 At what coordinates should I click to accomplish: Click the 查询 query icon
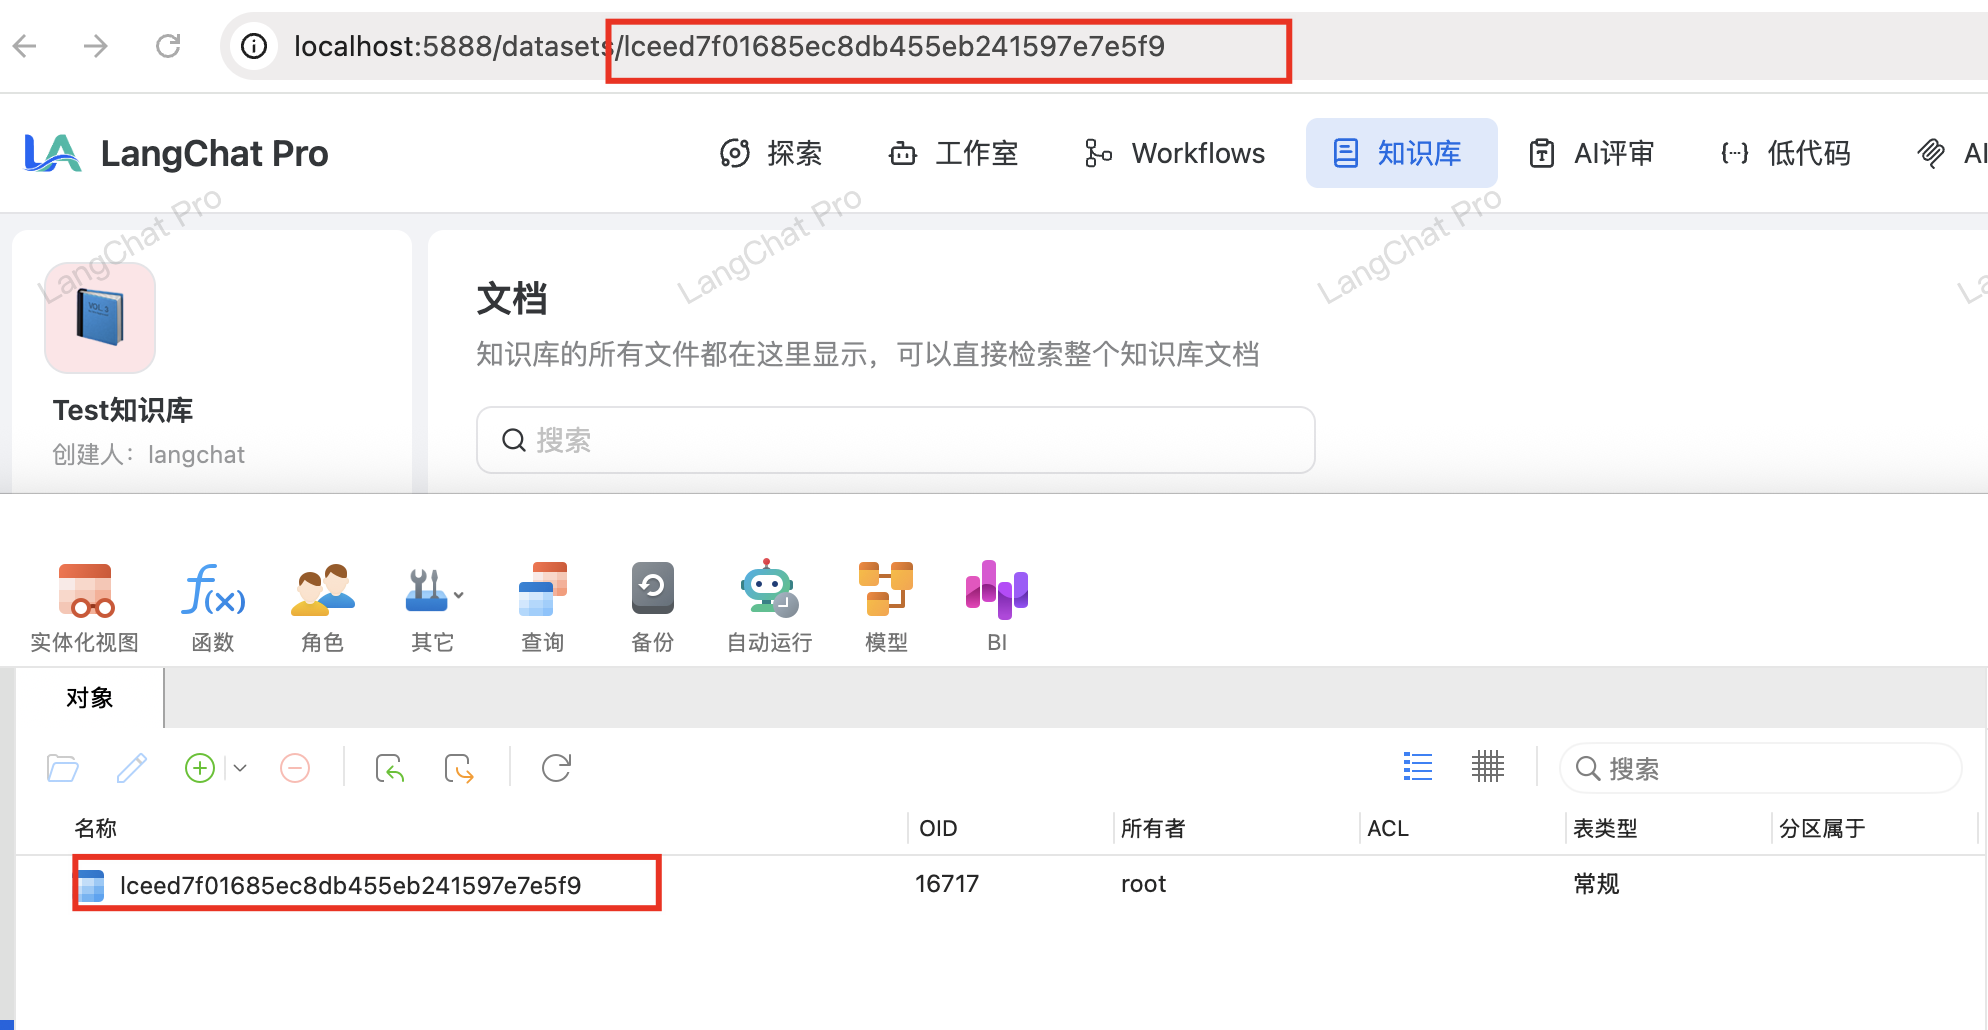click(542, 591)
